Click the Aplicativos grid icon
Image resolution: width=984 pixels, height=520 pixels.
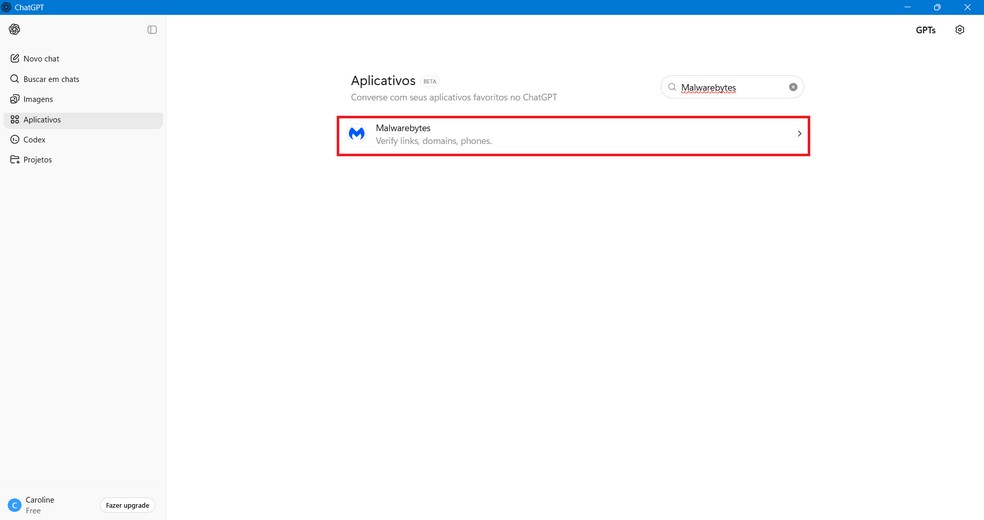[14, 119]
